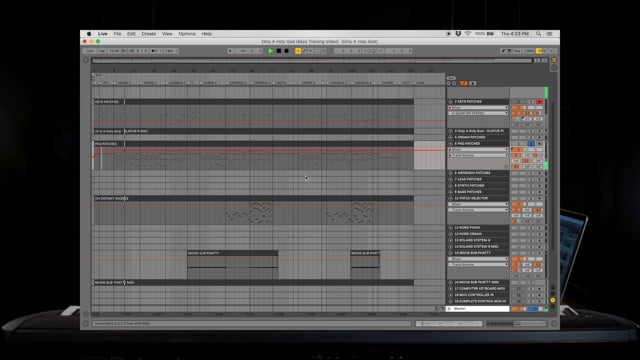Switch views with the yellow Session/Arrangement selector
This screenshot has width=640, height=360.
(554, 60)
